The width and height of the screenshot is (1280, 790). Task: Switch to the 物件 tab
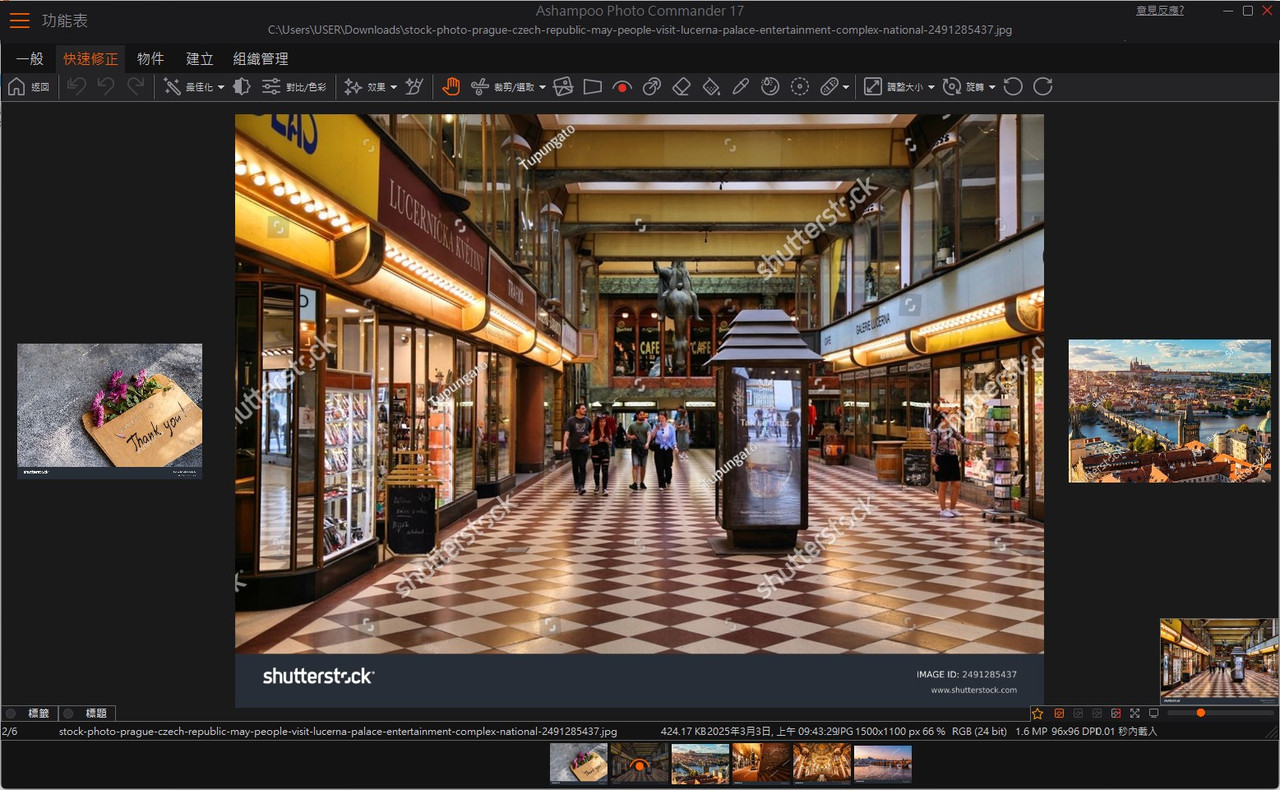151,59
